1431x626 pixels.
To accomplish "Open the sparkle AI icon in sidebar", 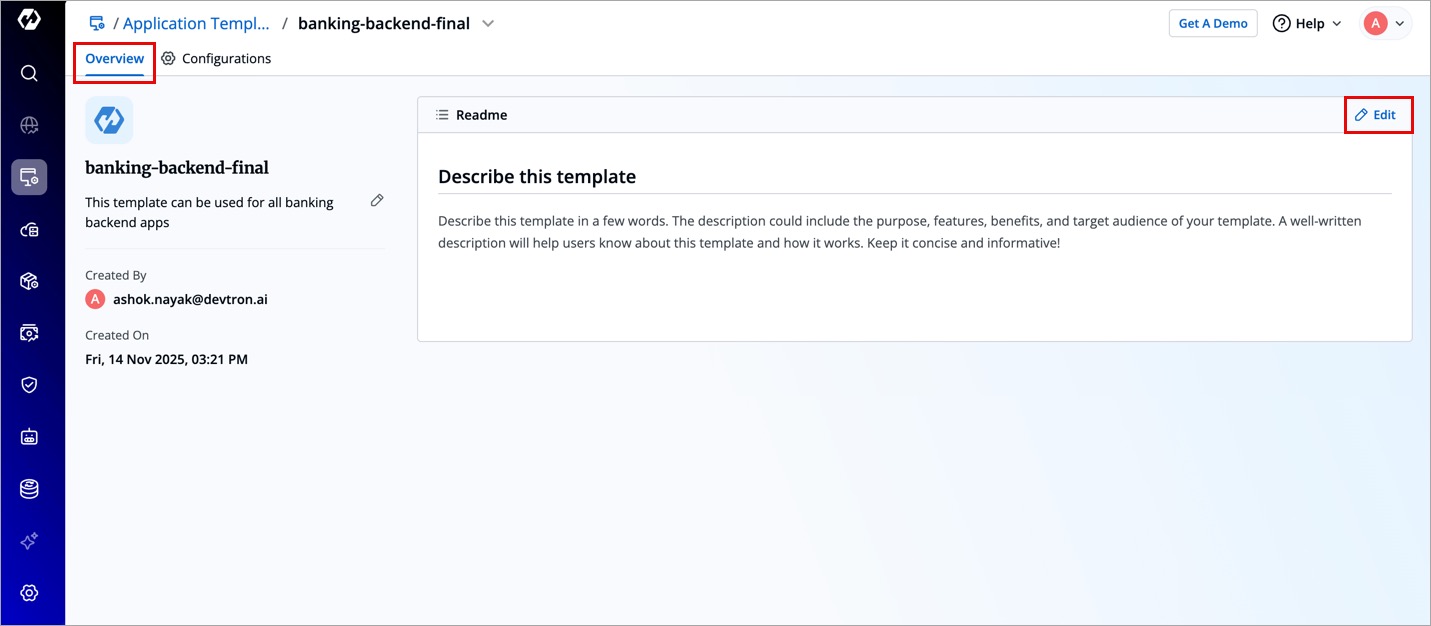I will pos(29,541).
